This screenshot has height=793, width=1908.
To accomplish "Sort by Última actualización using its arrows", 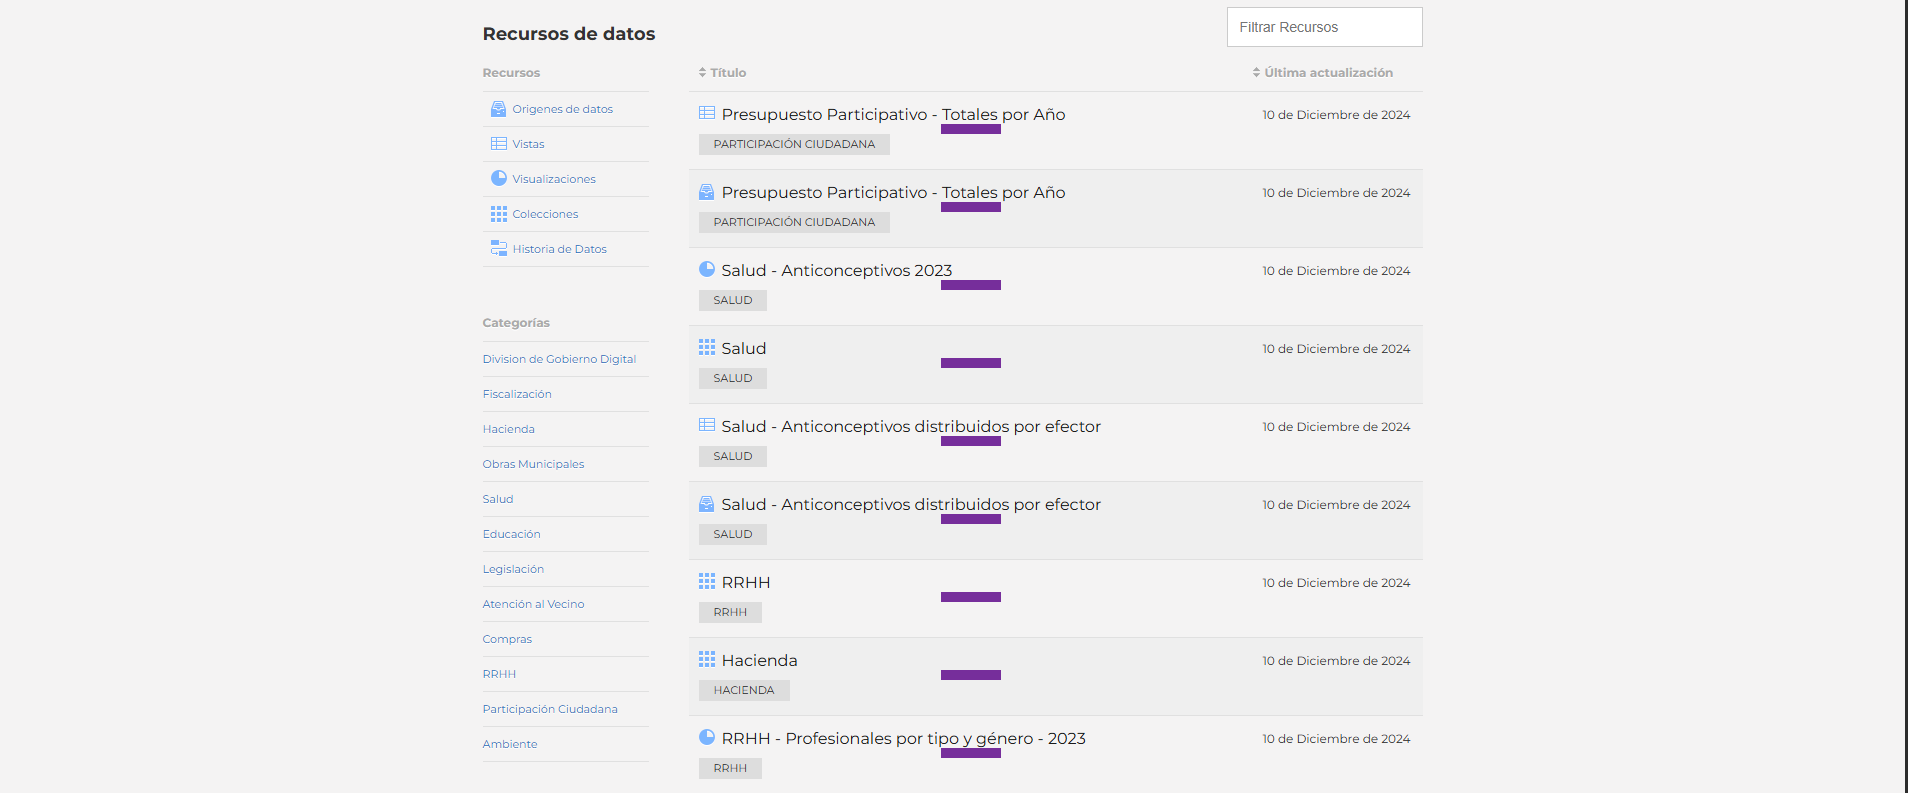I will pos(1256,73).
